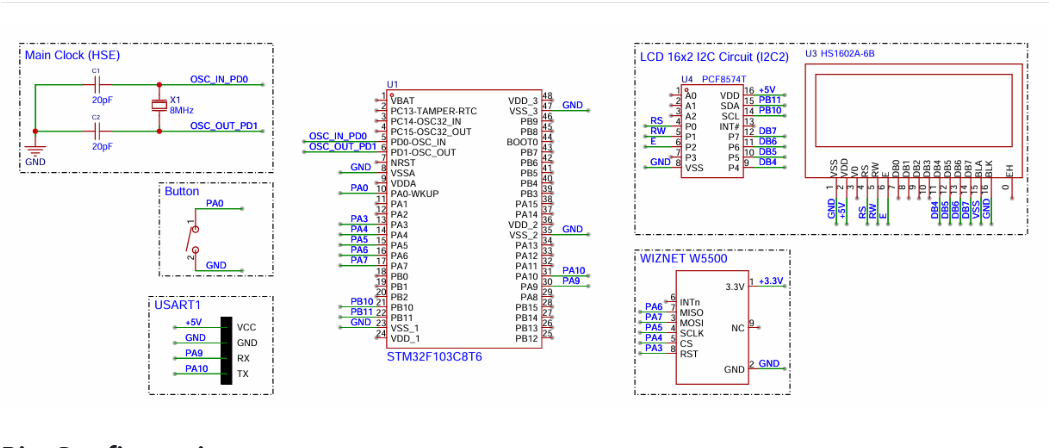Select the OSC_IN_PD0 net label near crystal

pos(218,79)
